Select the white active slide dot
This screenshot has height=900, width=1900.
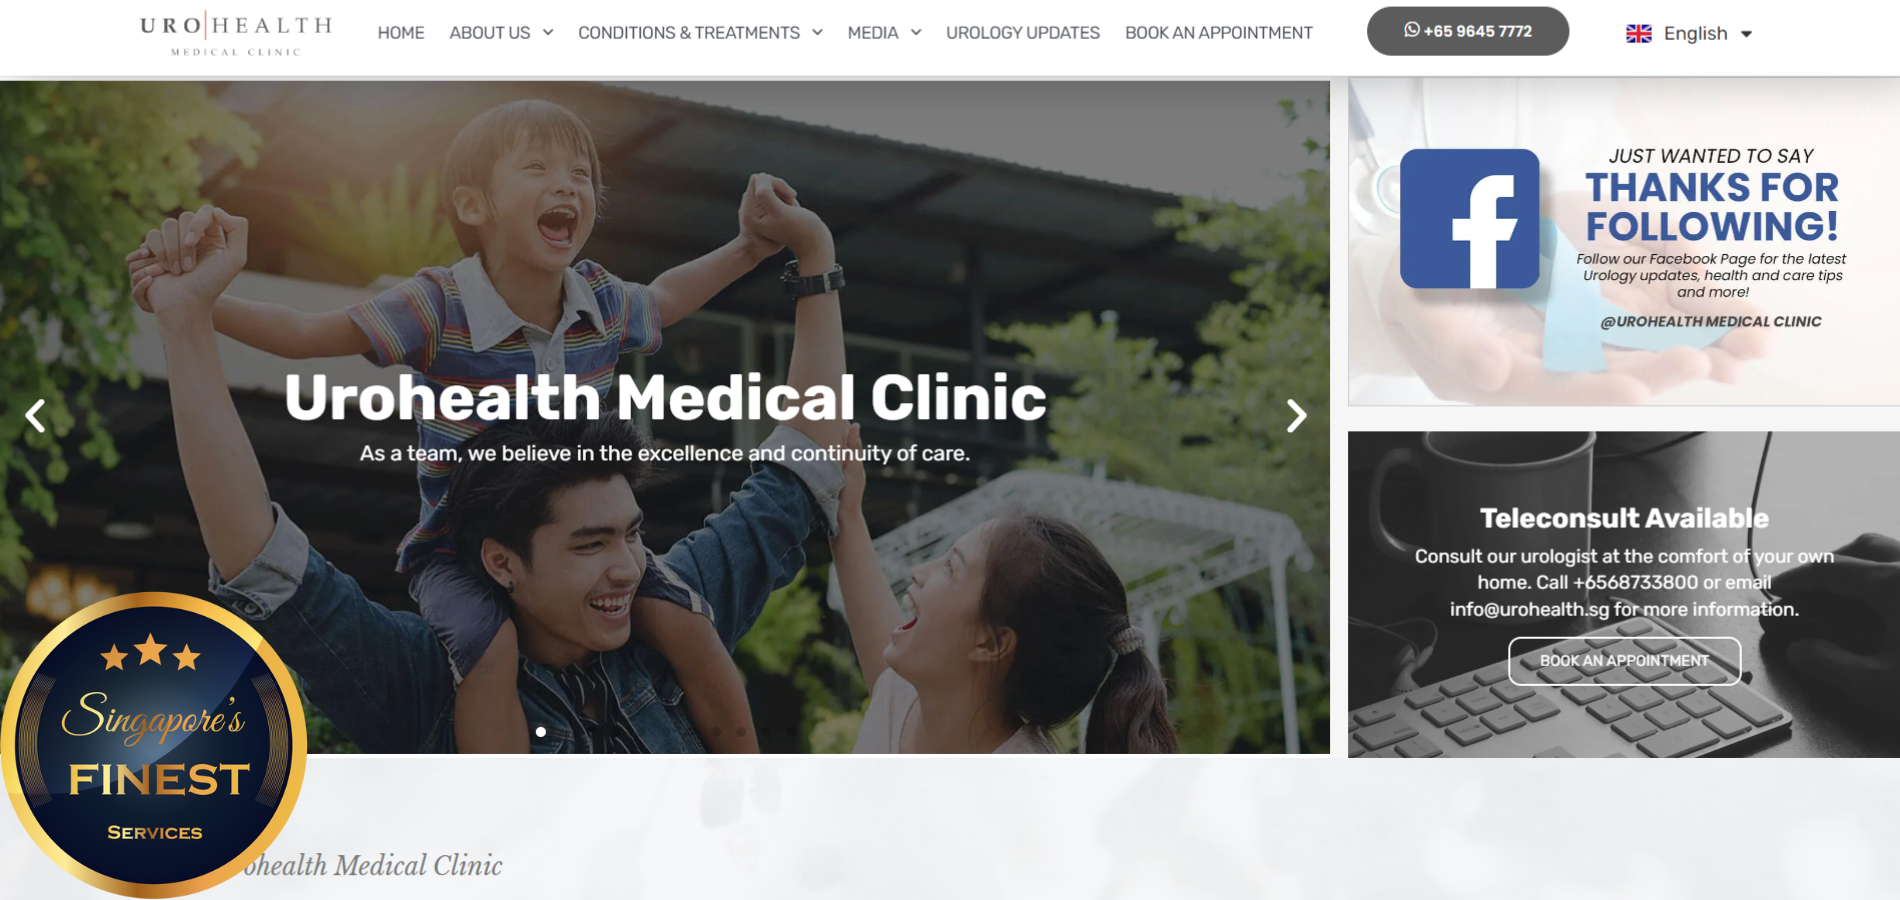pyautogui.click(x=541, y=732)
